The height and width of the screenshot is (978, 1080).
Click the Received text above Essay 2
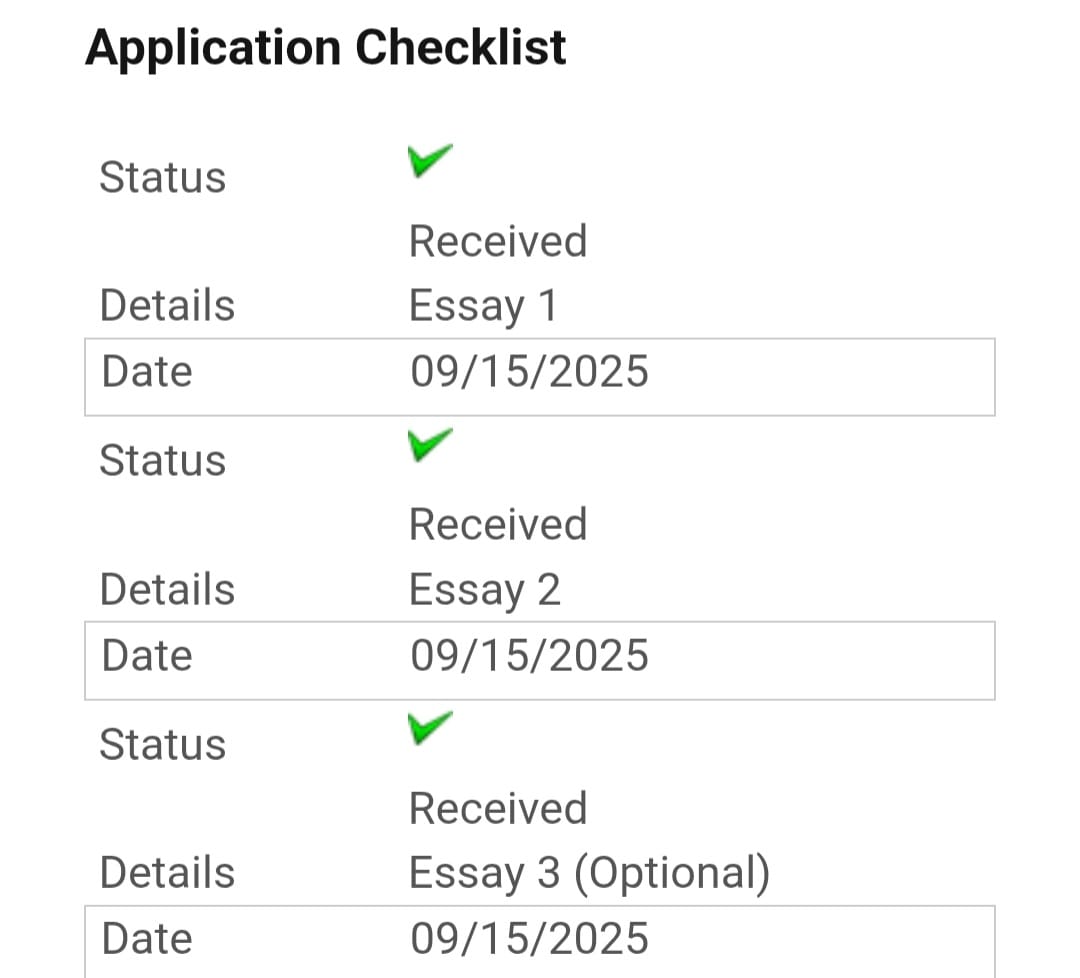coord(498,524)
